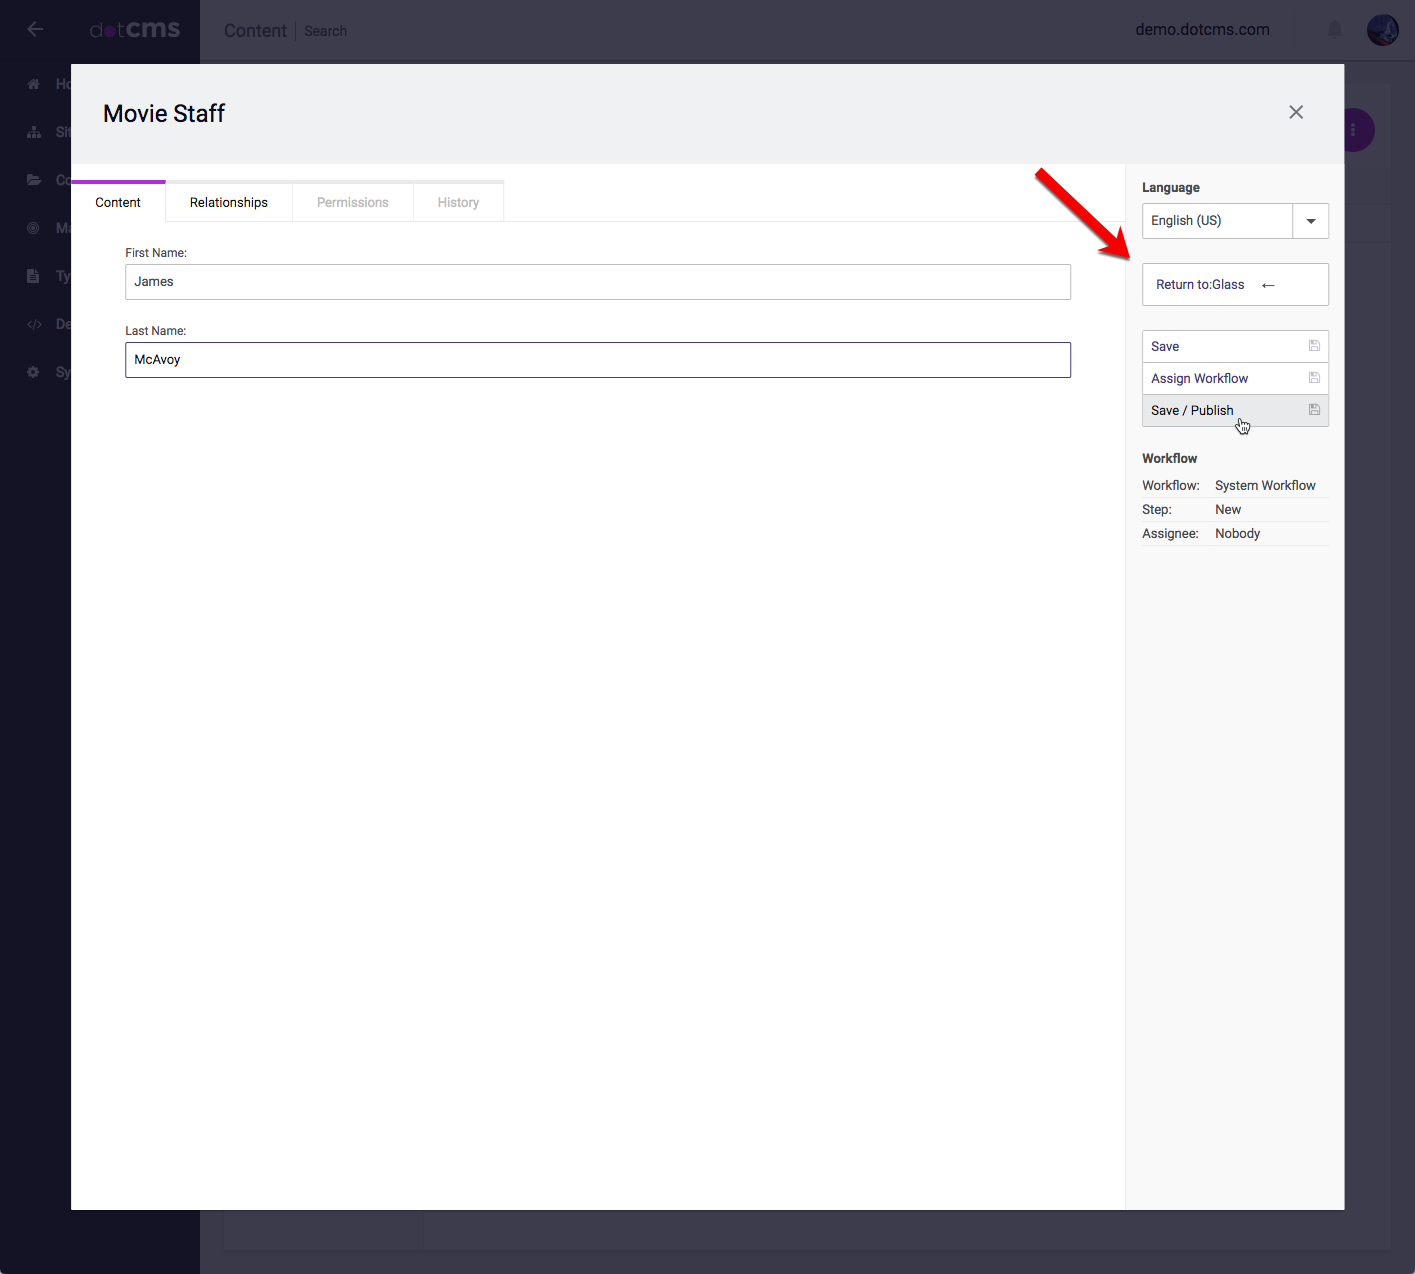Image resolution: width=1415 pixels, height=1274 pixels.
Task: Click the back arrow in the header
Action: (35, 29)
